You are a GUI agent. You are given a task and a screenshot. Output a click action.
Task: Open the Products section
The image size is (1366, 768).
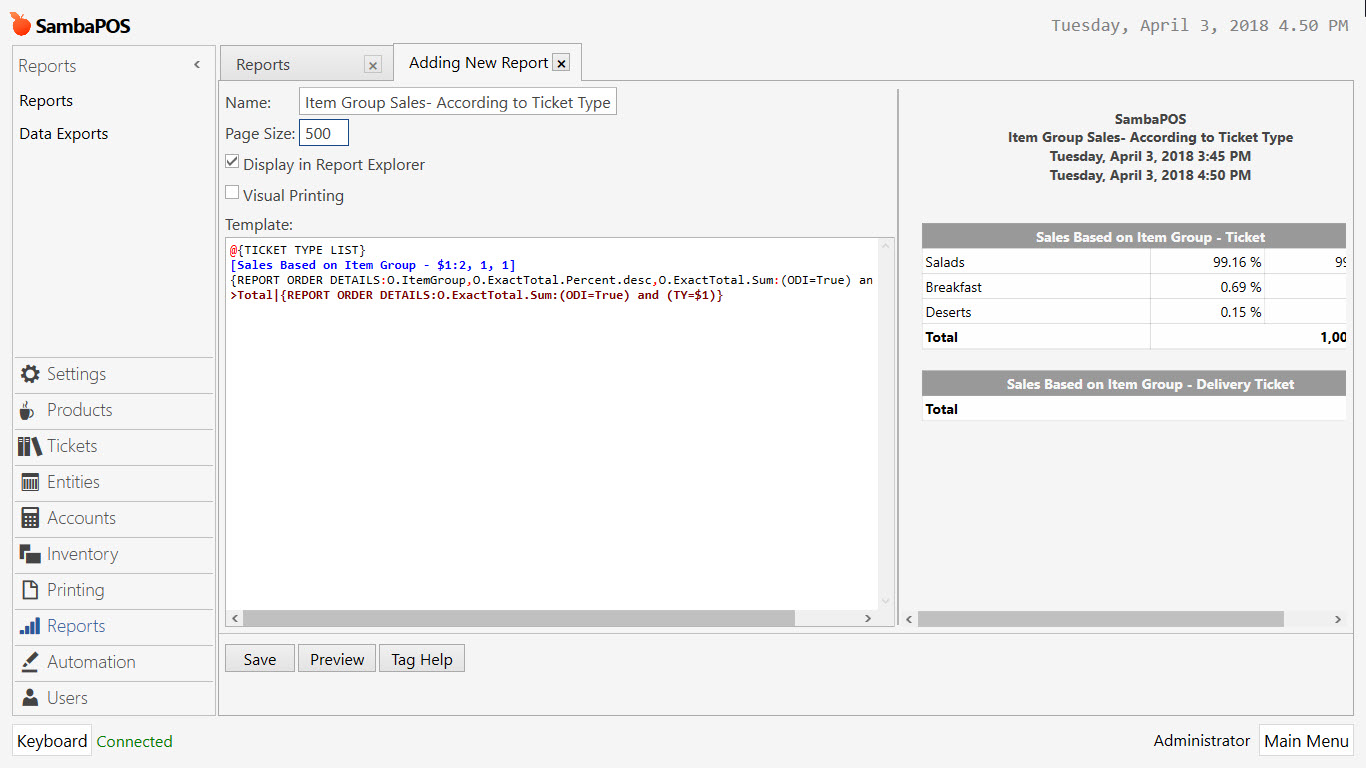click(x=77, y=411)
